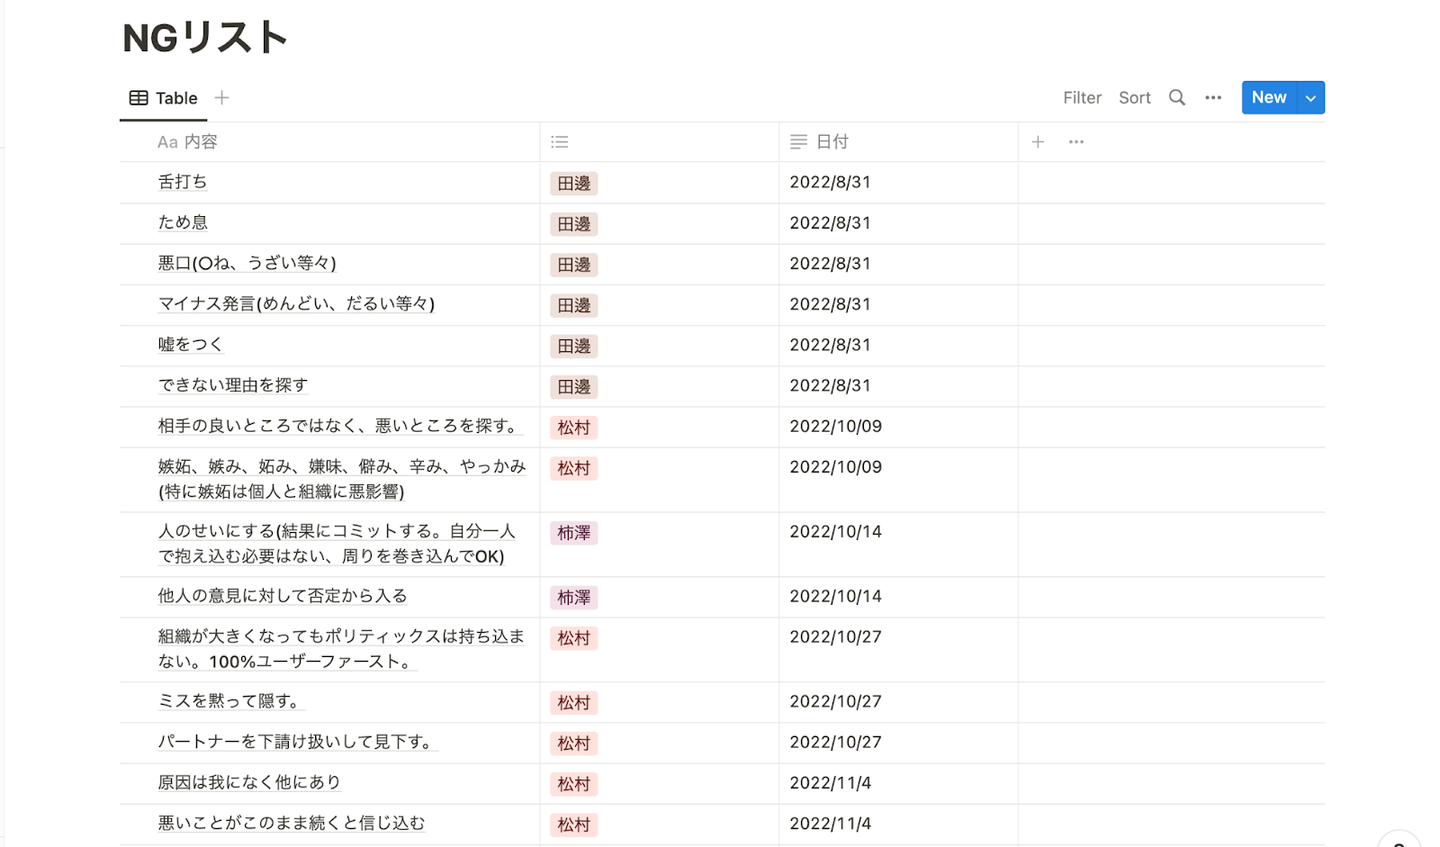Expand the New button dropdown arrow
Viewport: 1440px width, 847px height.
[x=1310, y=98]
